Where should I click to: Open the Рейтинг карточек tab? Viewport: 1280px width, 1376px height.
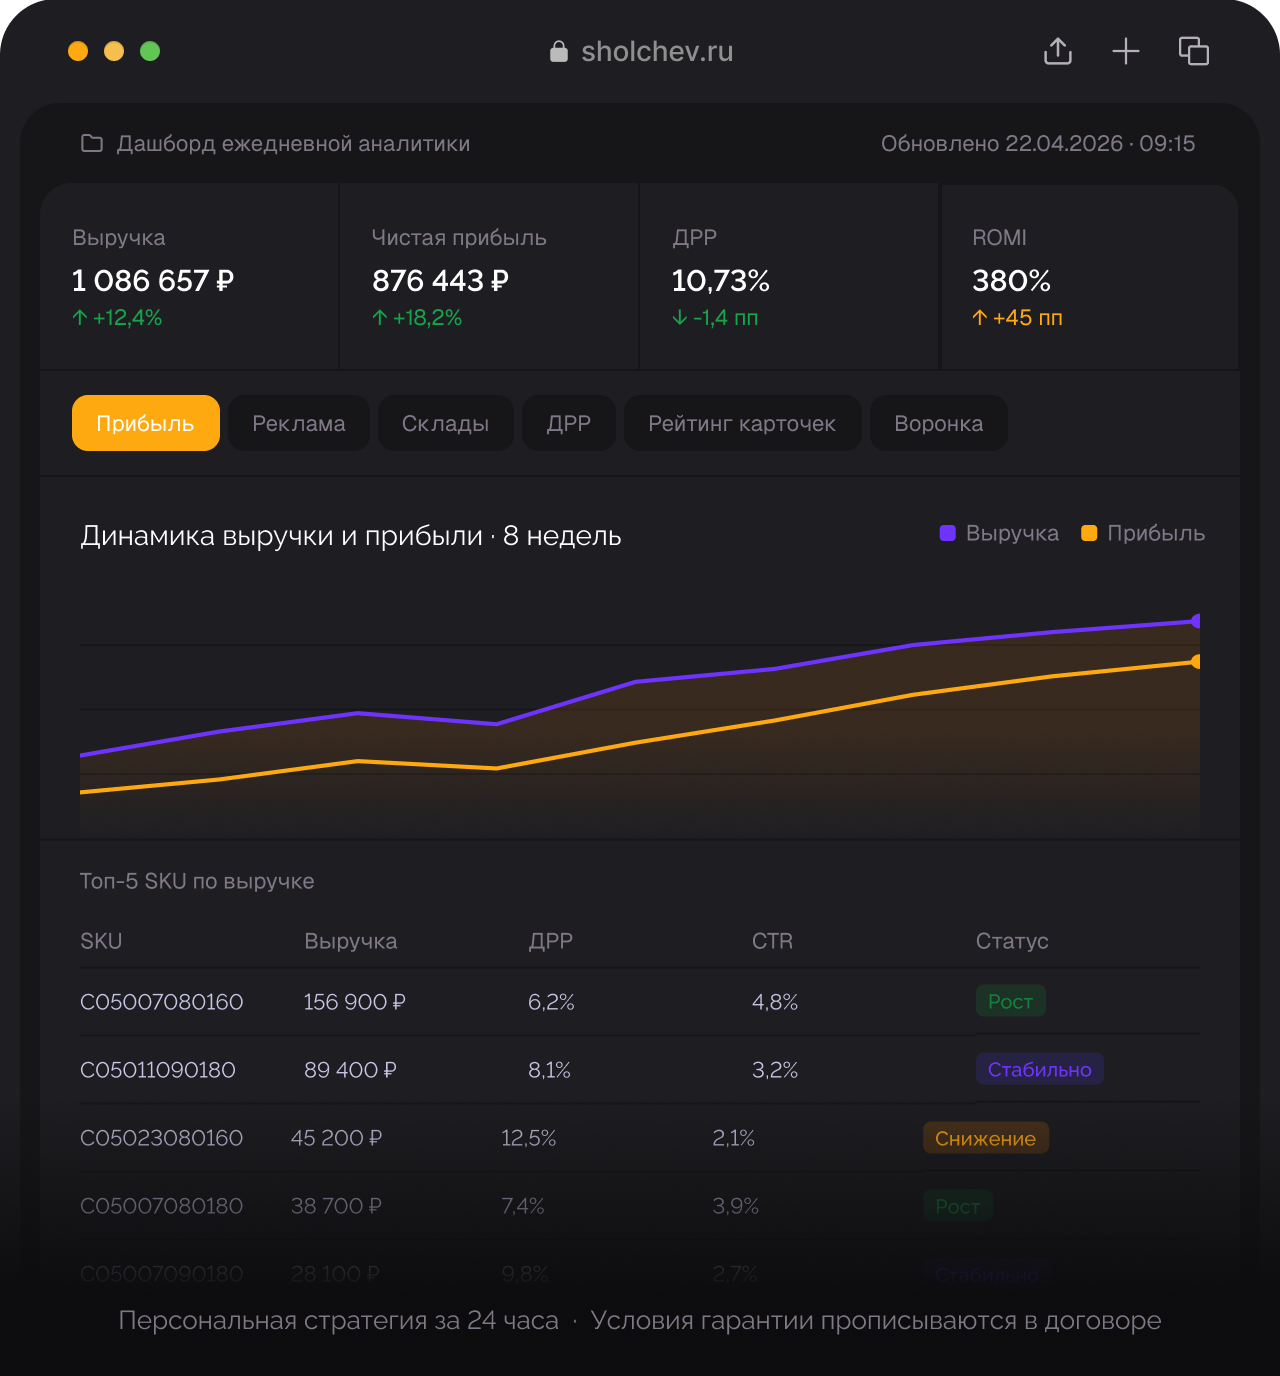click(742, 423)
